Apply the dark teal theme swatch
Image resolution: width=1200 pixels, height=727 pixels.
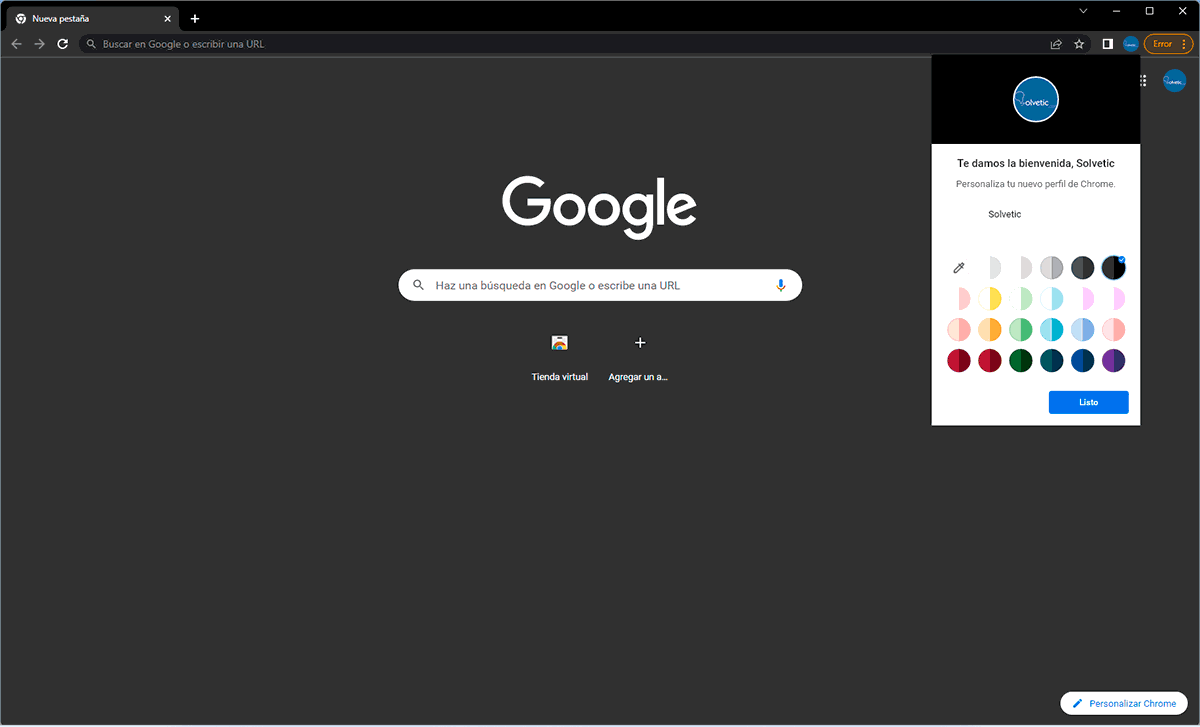1052,360
